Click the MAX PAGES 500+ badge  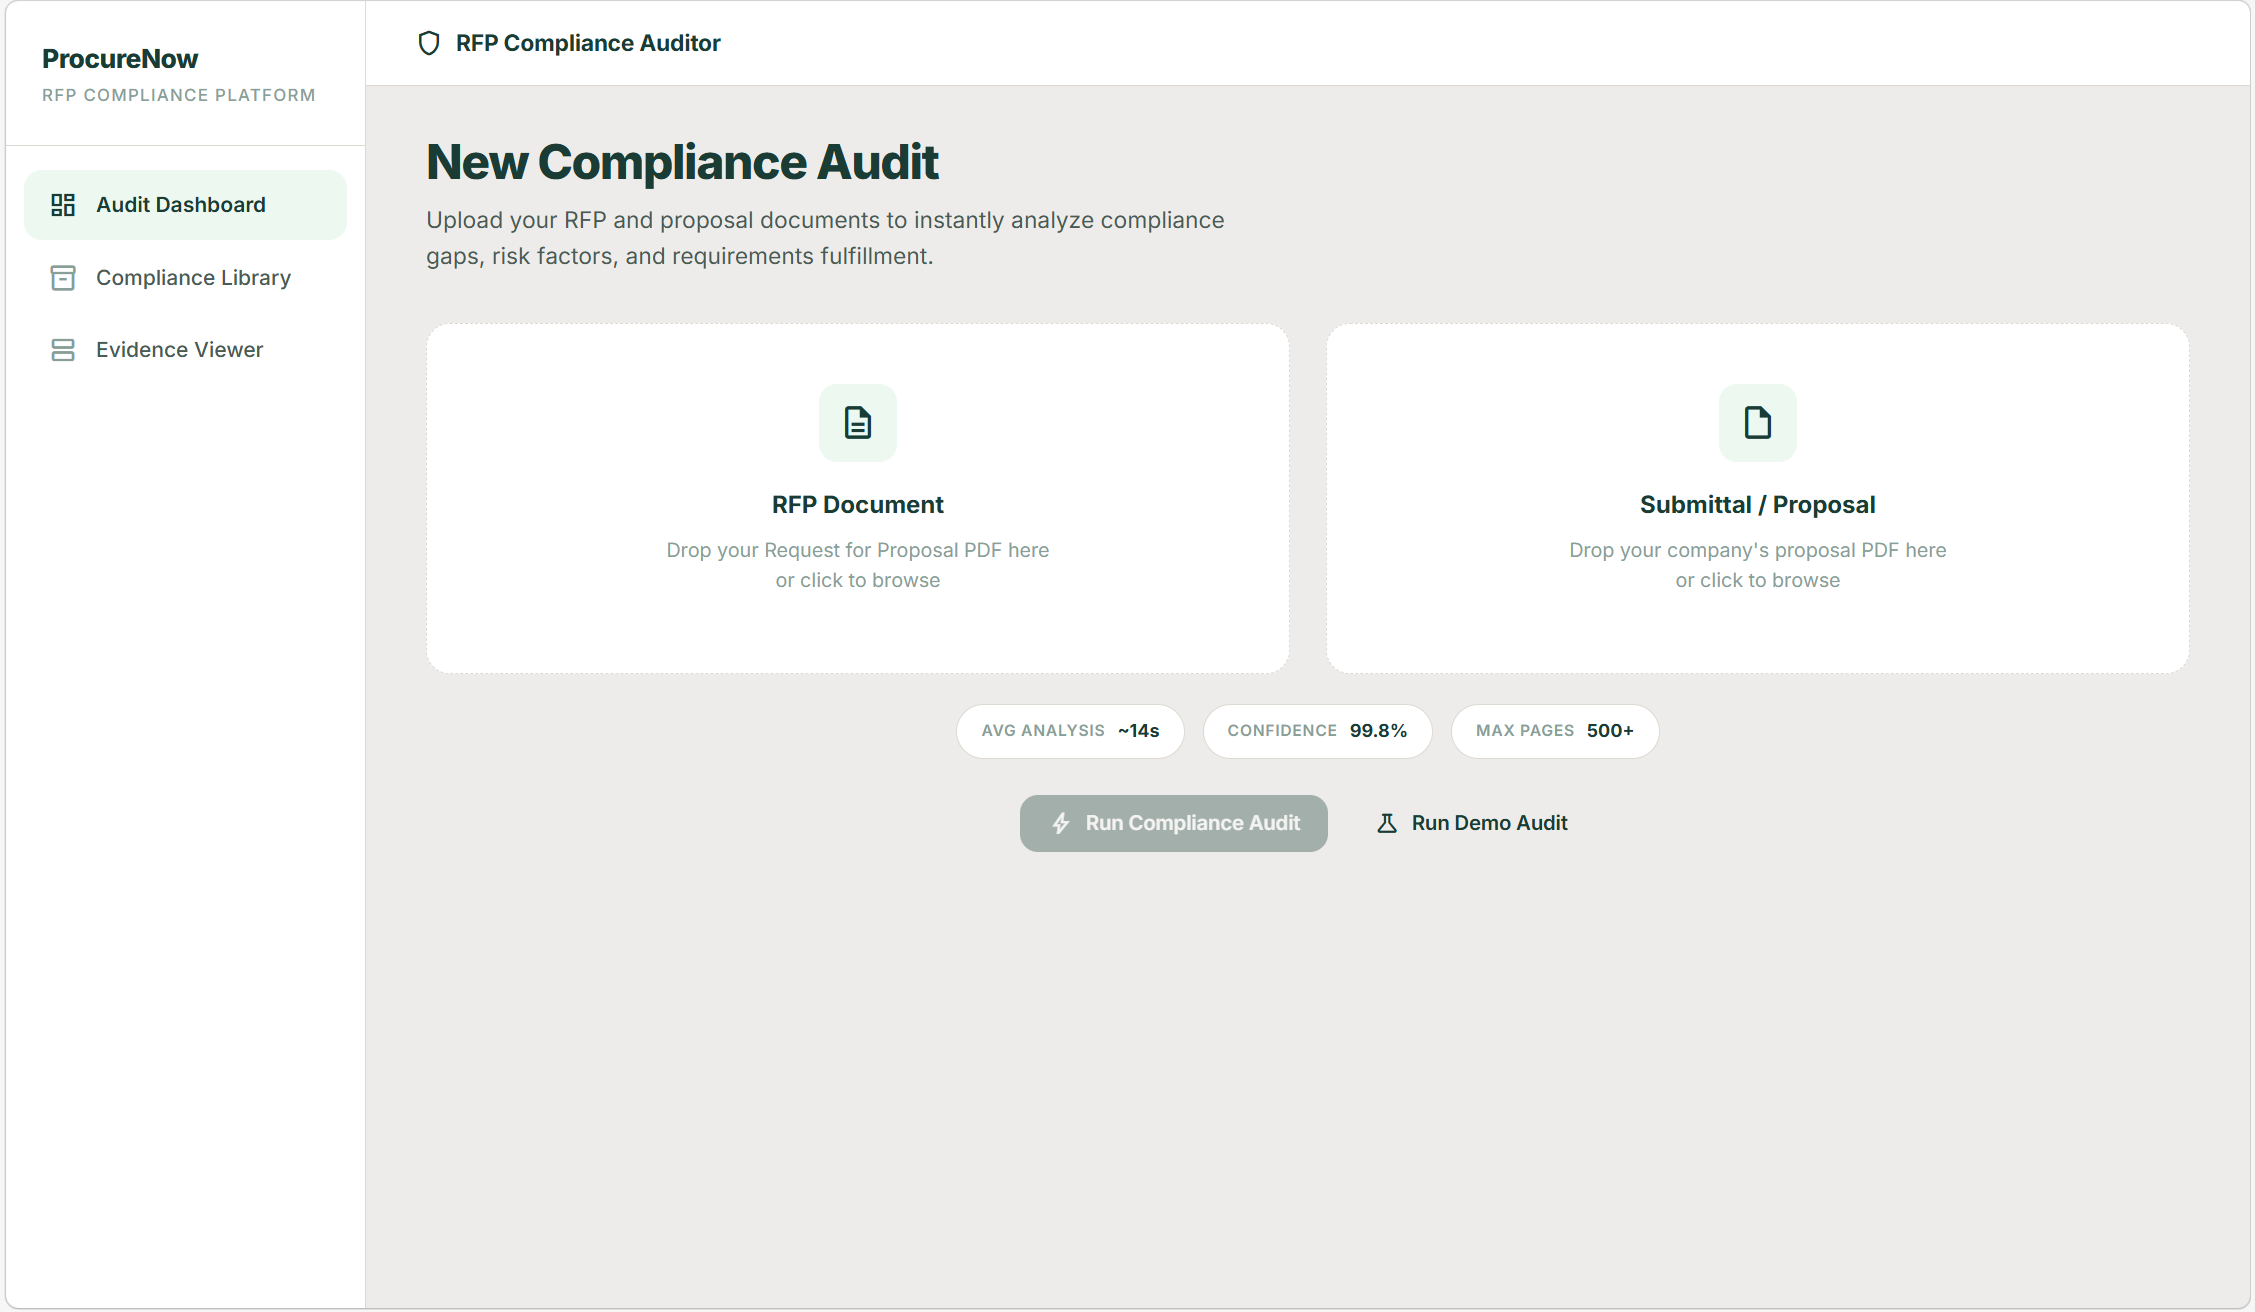click(1554, 731)
